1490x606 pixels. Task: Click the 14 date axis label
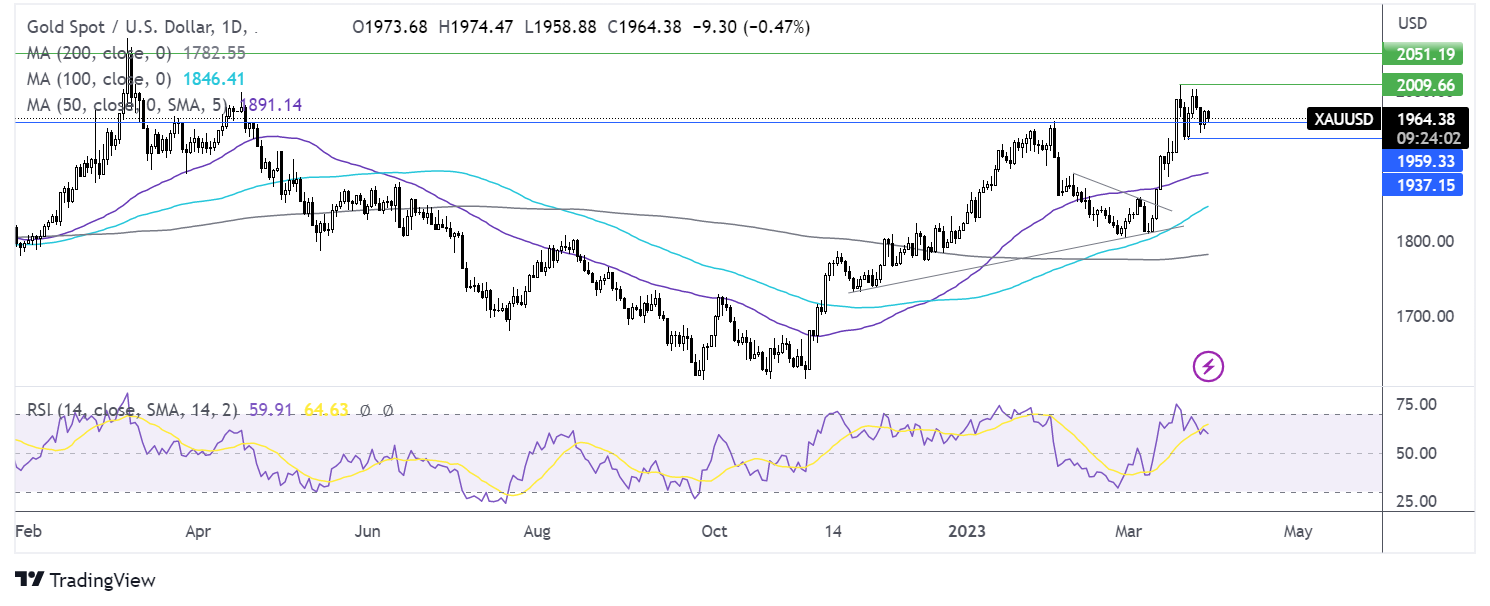tap(831, 531)
